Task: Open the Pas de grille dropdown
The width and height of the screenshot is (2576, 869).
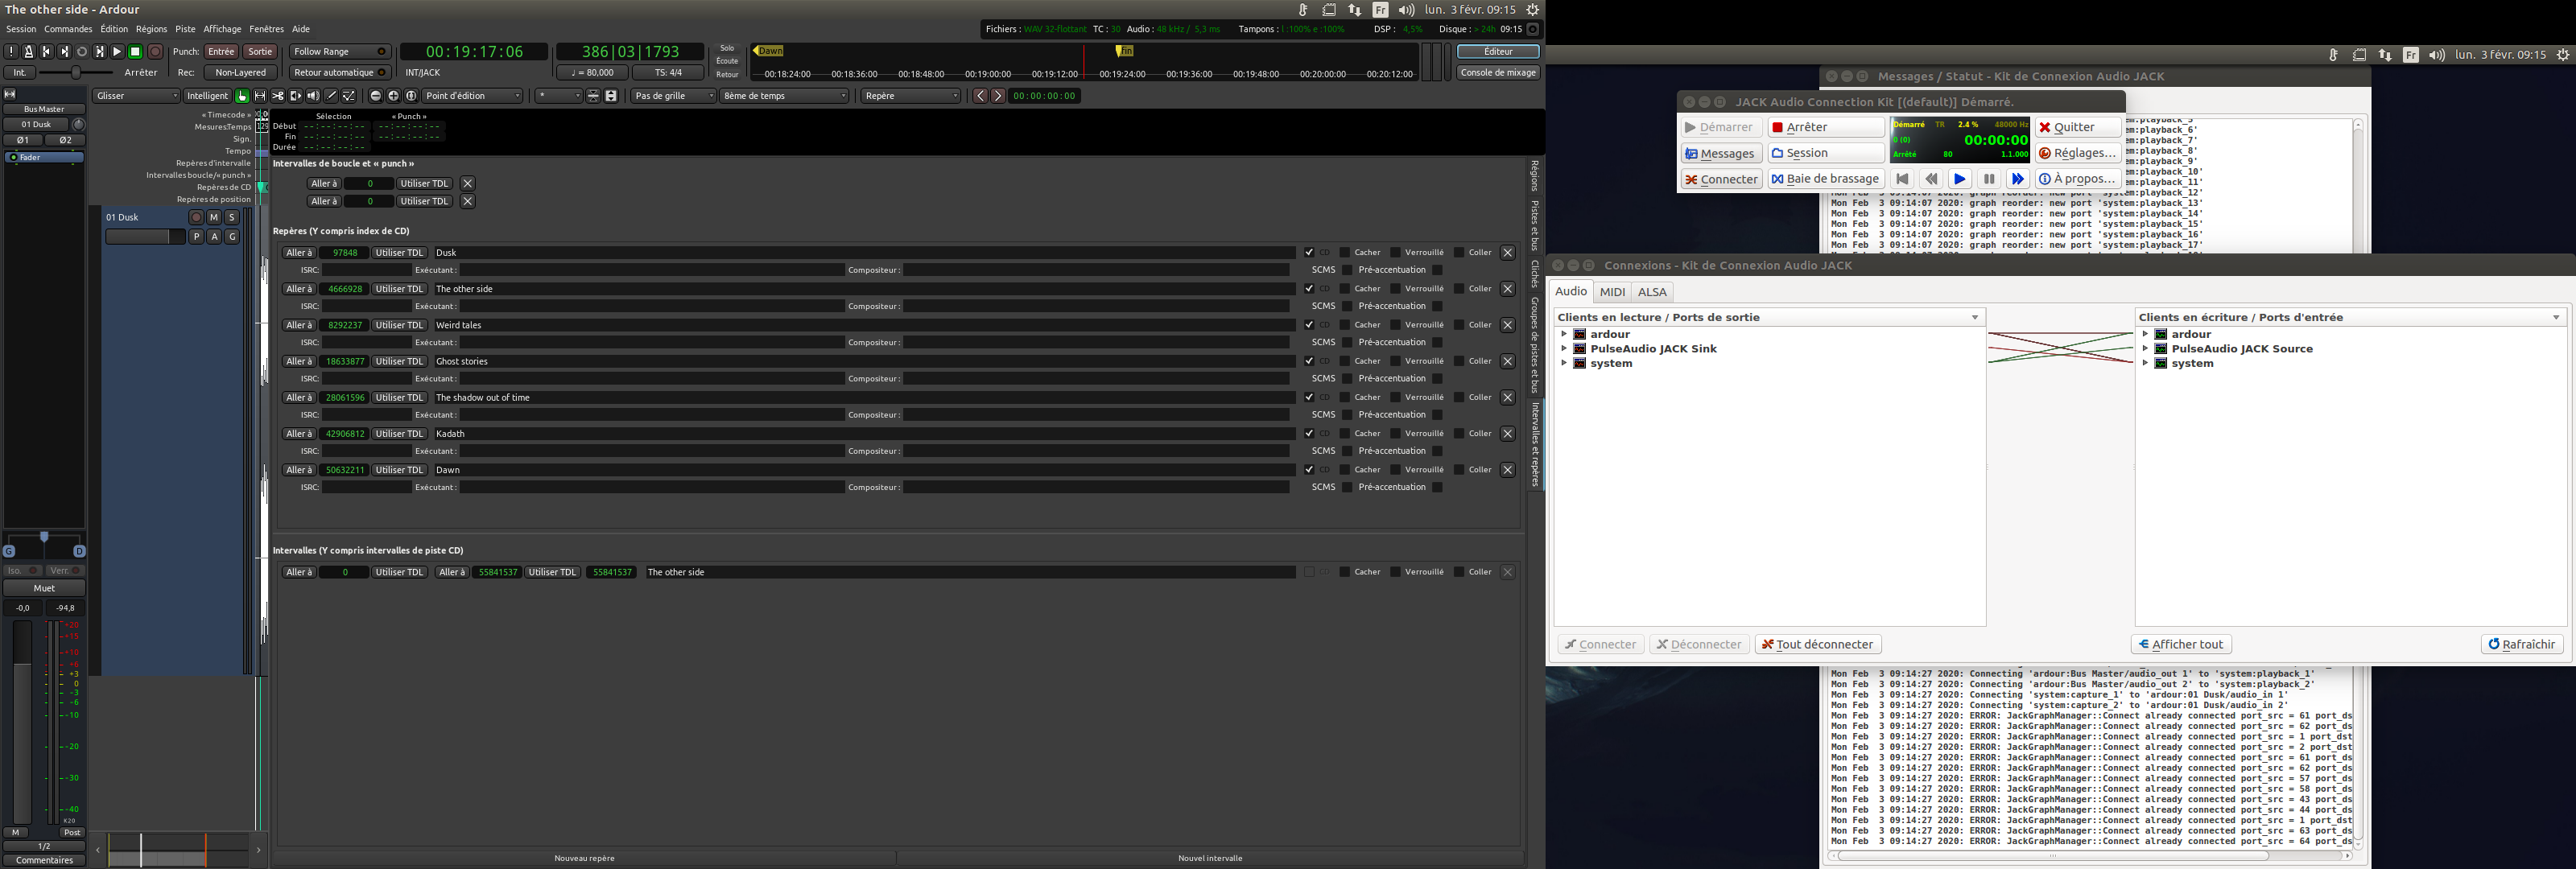Action: tap(673, 96)
